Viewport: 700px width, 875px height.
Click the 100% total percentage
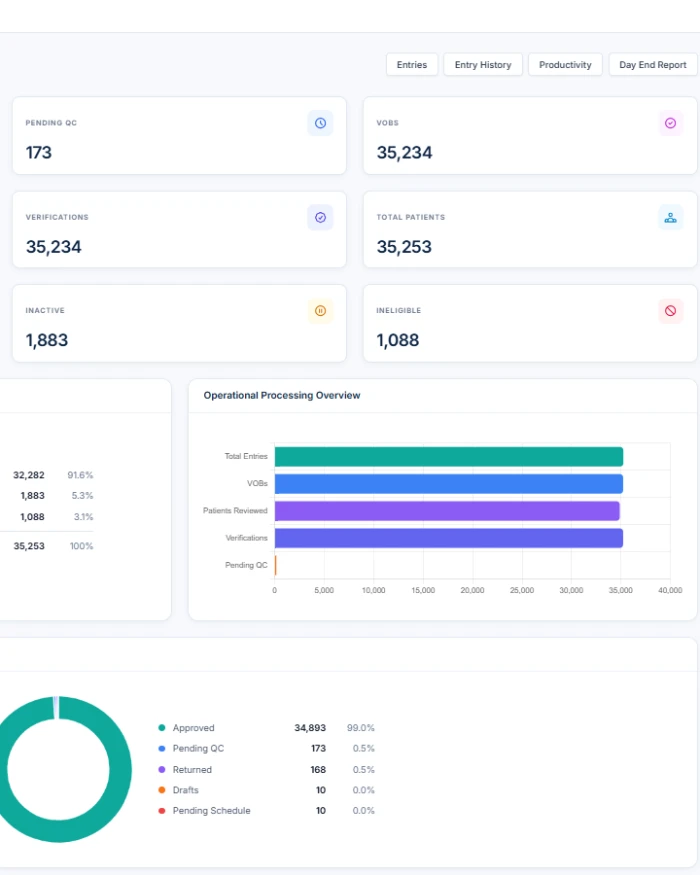pyautogui.click(x=81, y=546)
